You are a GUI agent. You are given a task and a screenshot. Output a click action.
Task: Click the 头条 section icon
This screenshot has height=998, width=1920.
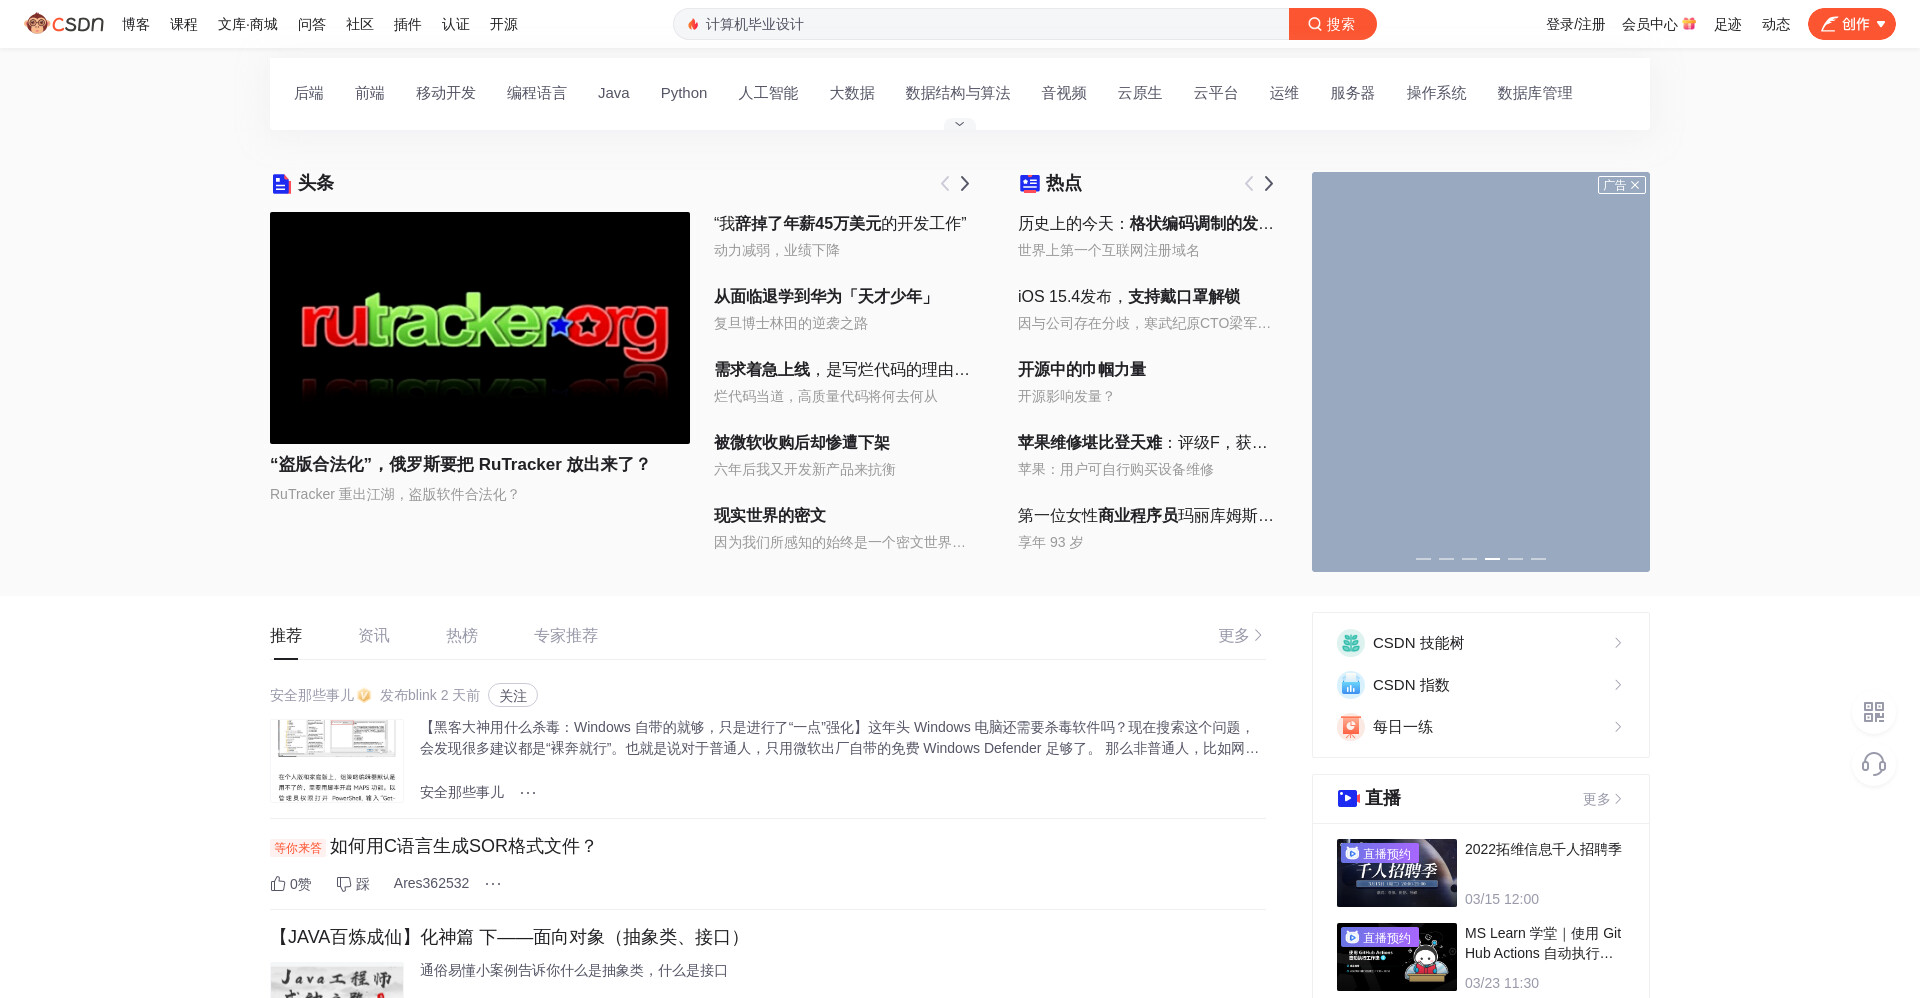[281, 183]
